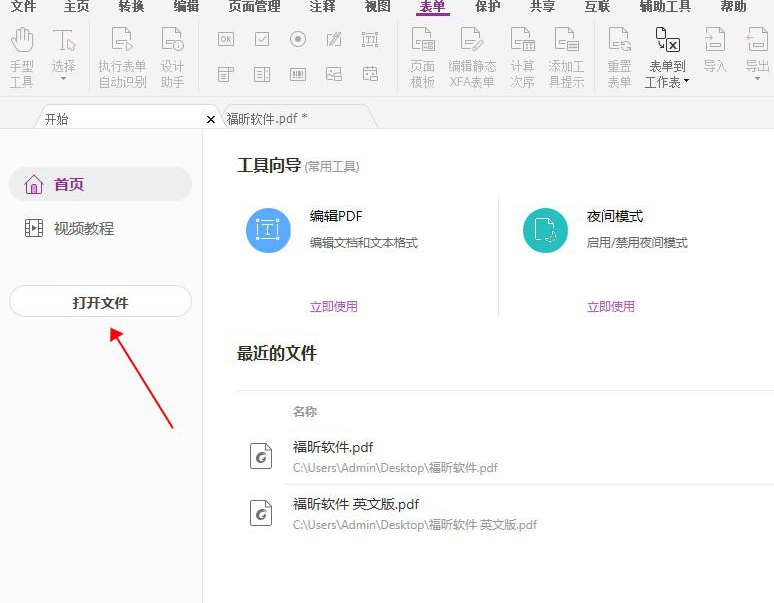The image size is (774, 603).
Task: Select the checkbox form field tool
Action: [x=262, y=40]
